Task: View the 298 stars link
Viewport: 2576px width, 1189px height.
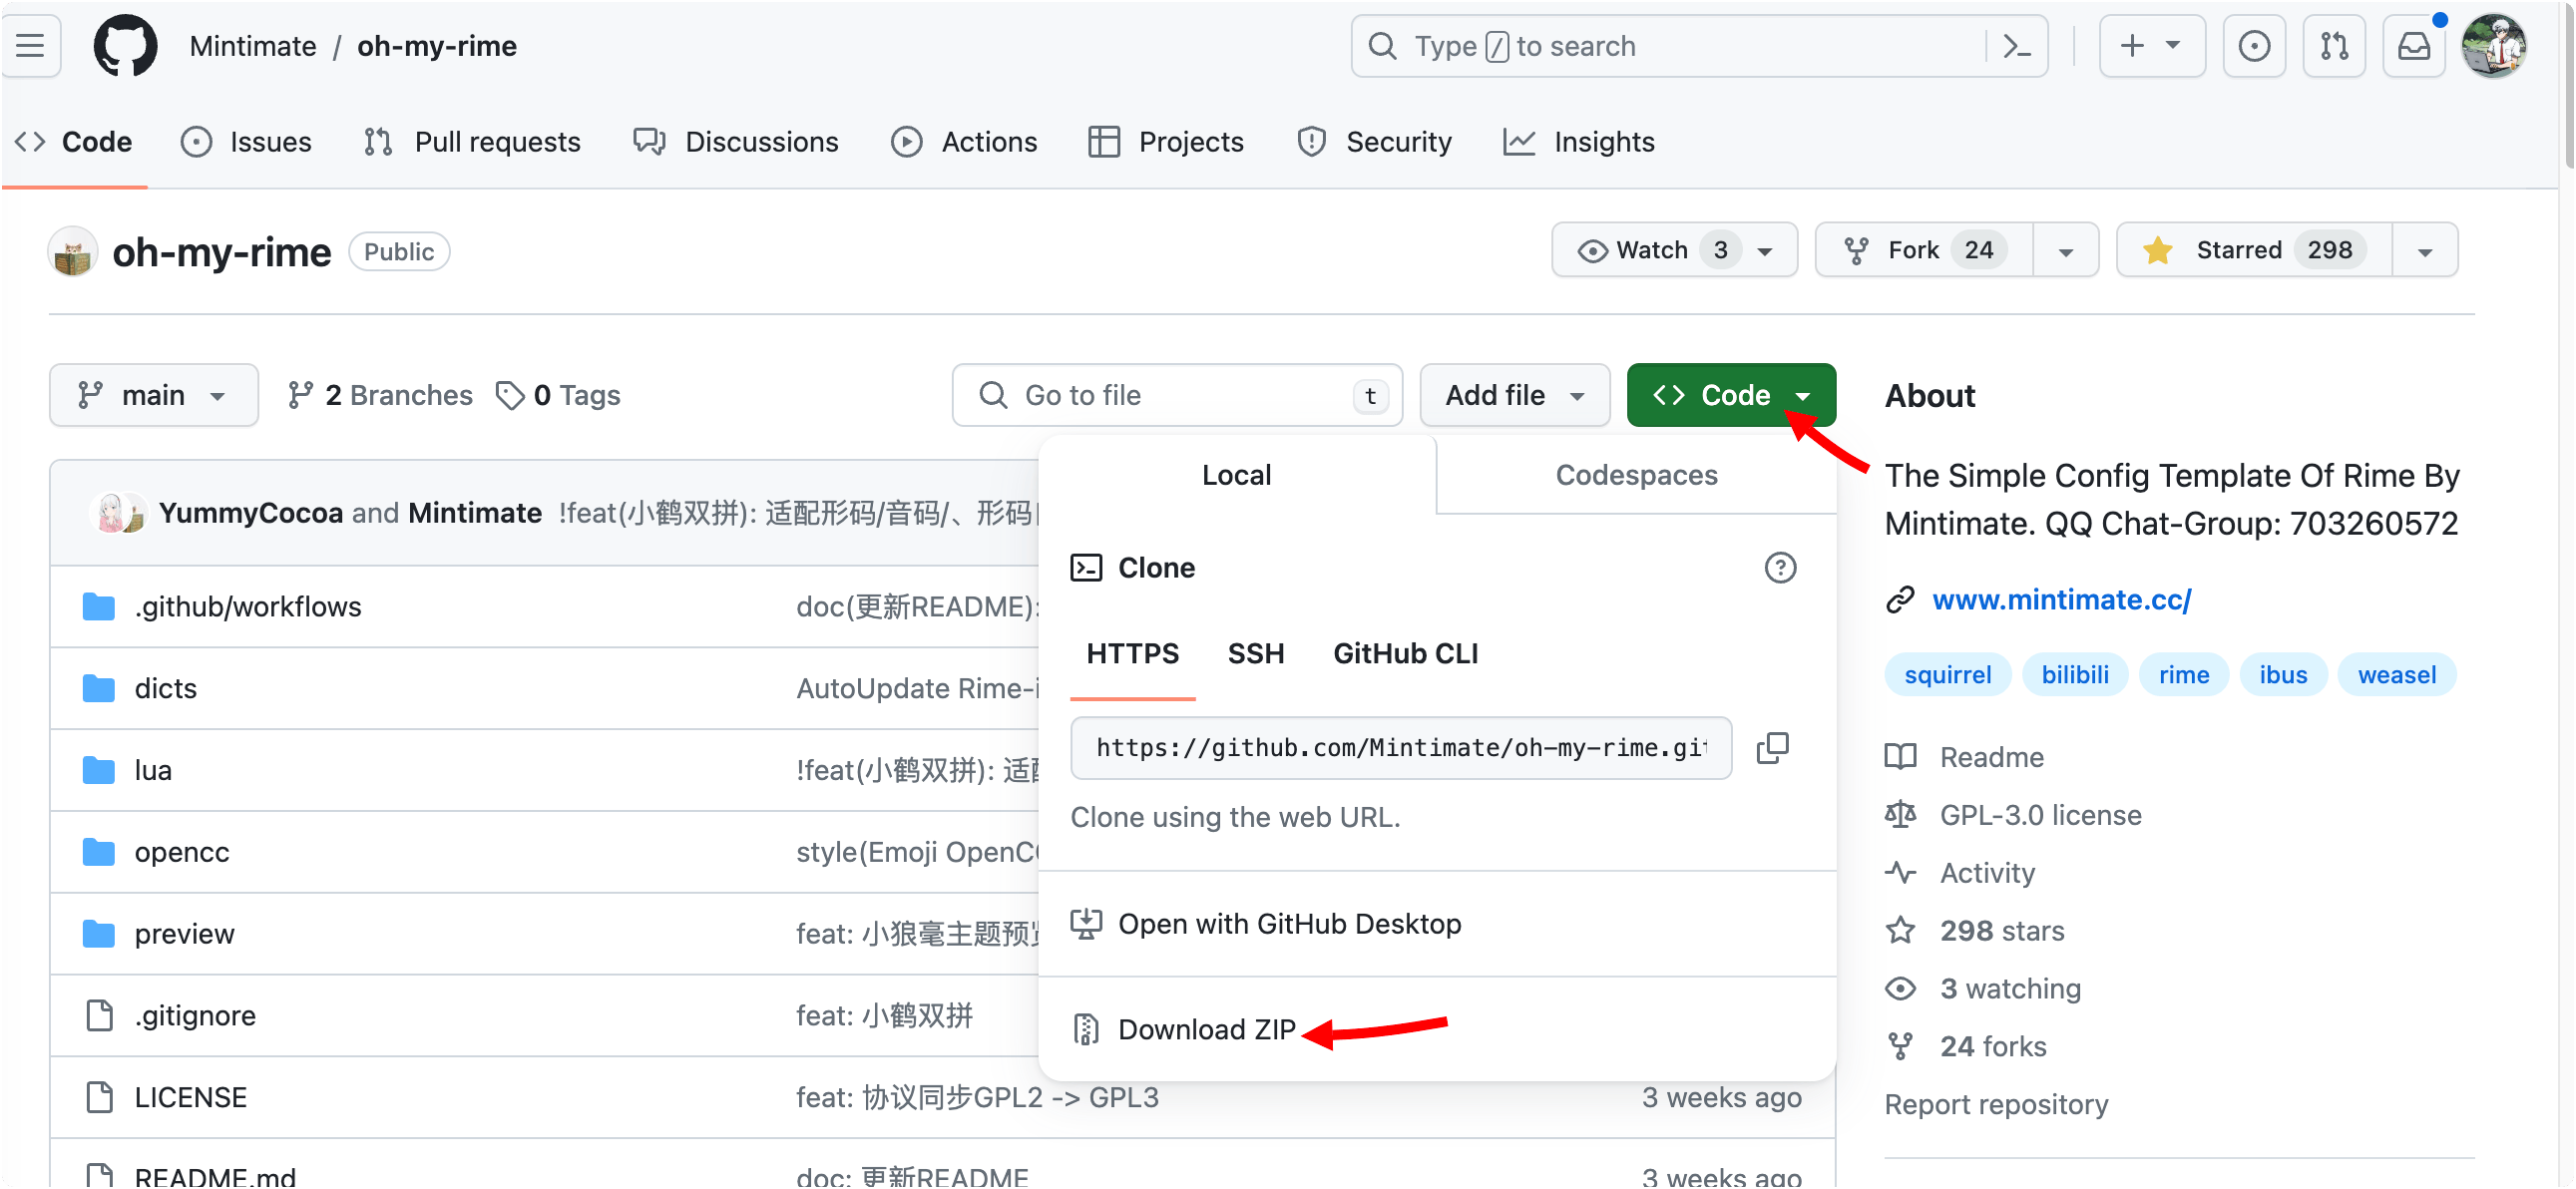Action: (1976, 932)
